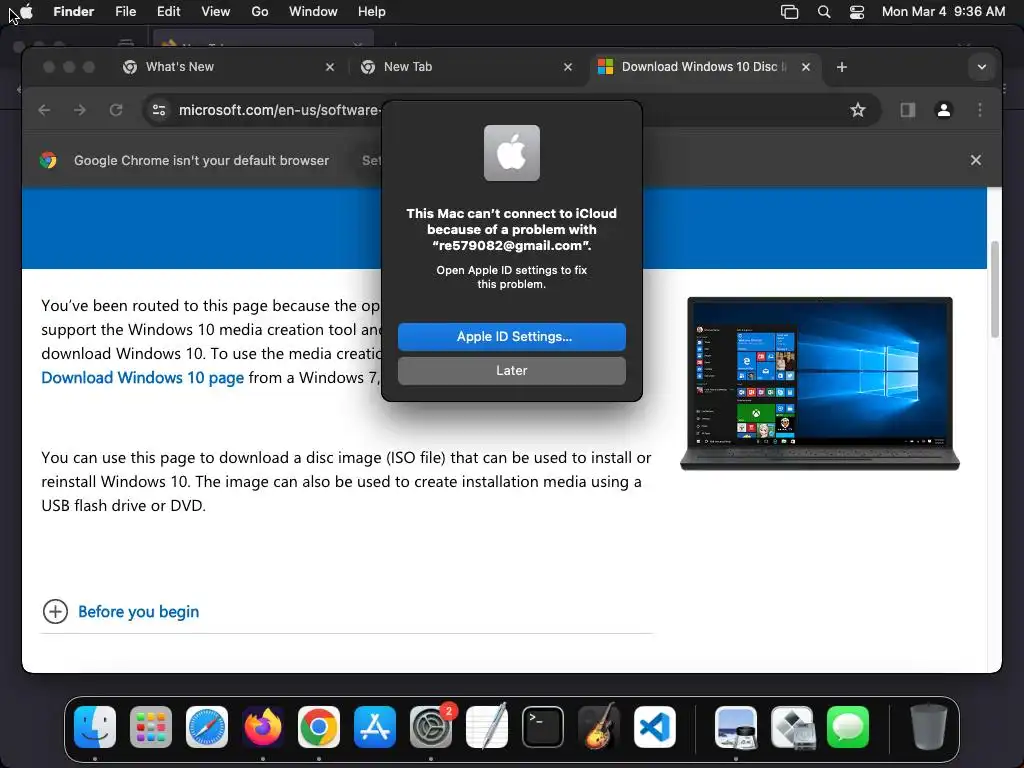Launch Safari from the Dock
This screenshot has width=1024, height=768.
tap(207, 727)
